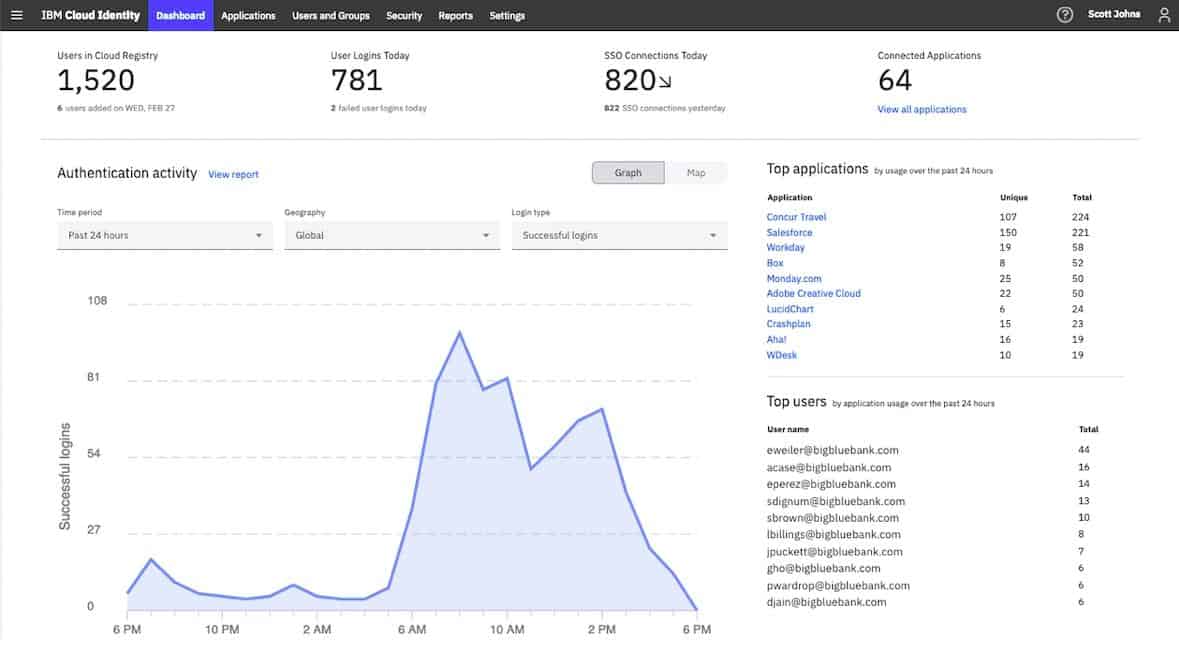
Task: Open the Adobe Creative Cloud link
Action: [814, 293]
